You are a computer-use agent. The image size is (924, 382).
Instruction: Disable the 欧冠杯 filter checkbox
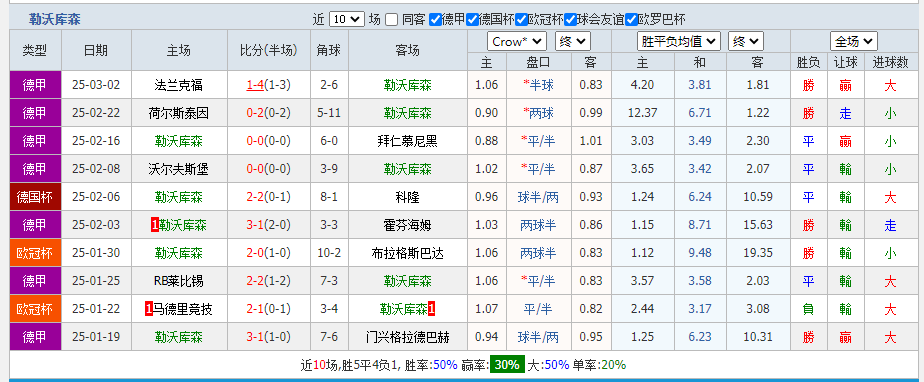(x=522, y=20)
